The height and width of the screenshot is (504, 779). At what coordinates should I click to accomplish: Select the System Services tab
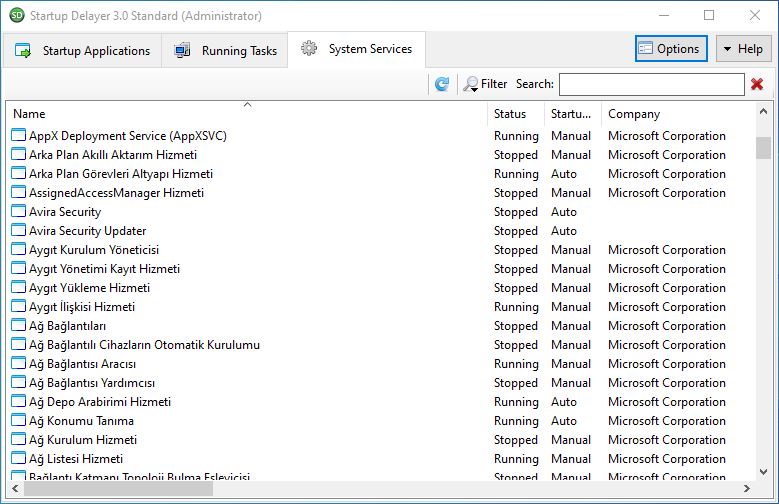357,49
